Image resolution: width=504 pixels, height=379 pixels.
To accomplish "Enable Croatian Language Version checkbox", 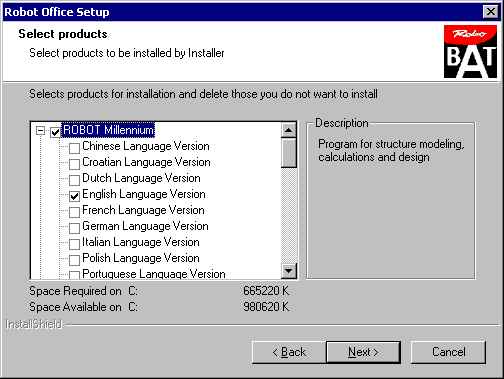I will 74,164.
